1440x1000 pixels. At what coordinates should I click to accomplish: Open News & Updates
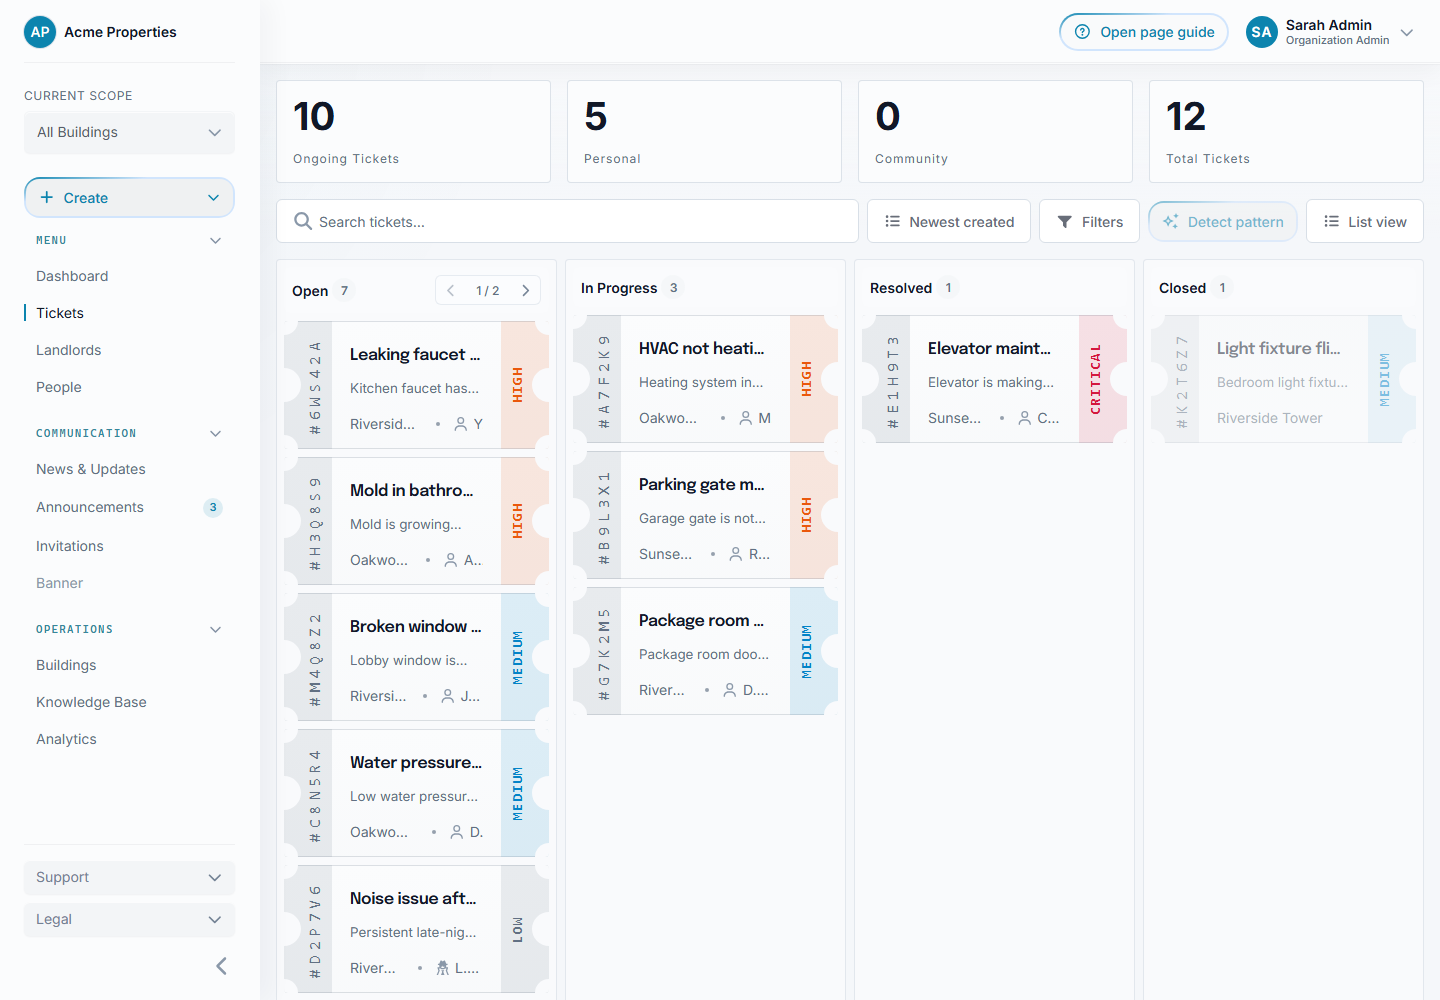click(91, 469)
